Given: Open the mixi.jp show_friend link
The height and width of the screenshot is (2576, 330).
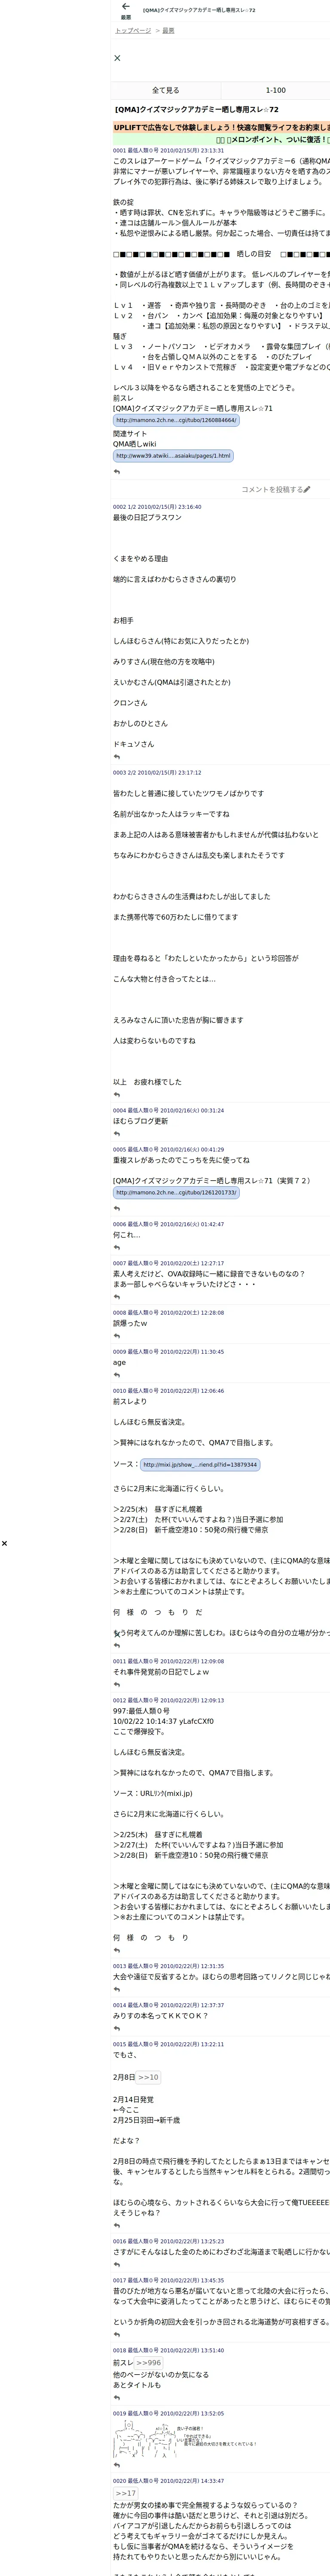Looking at the screenshot, I should [199, 1464].
